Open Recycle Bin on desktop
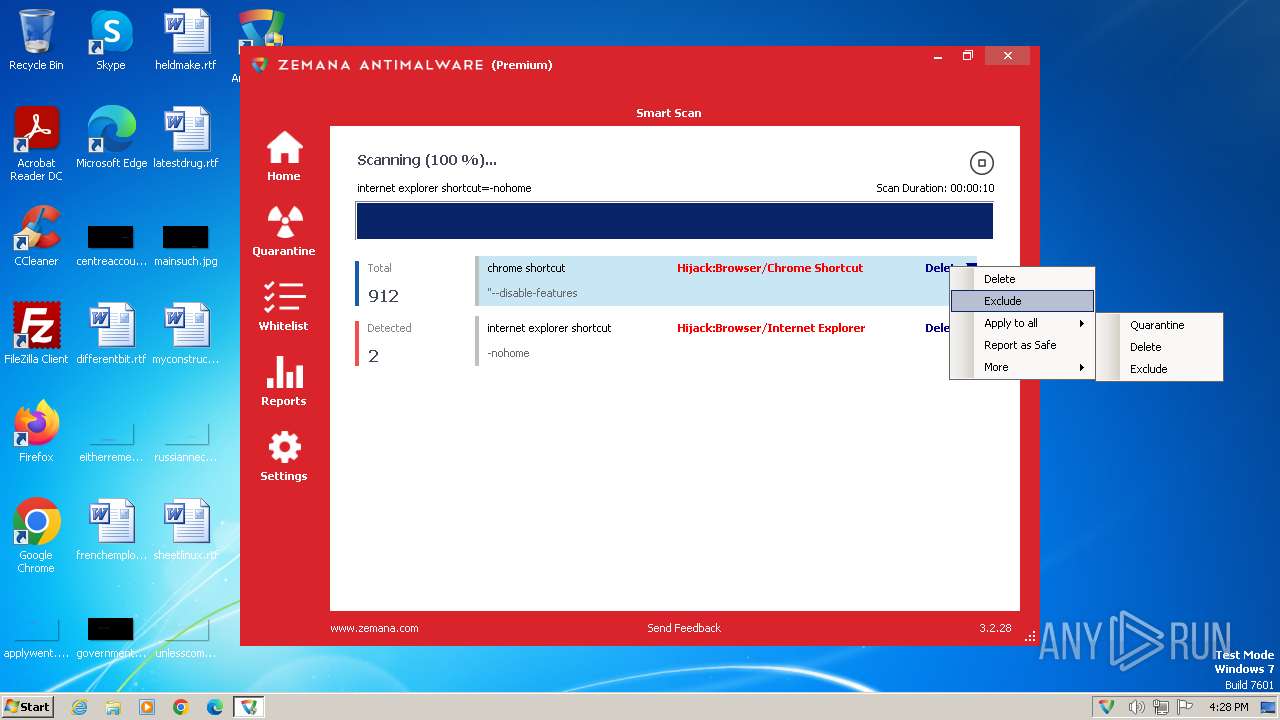The image size is (1280, 720). click(x=36, y=40)
